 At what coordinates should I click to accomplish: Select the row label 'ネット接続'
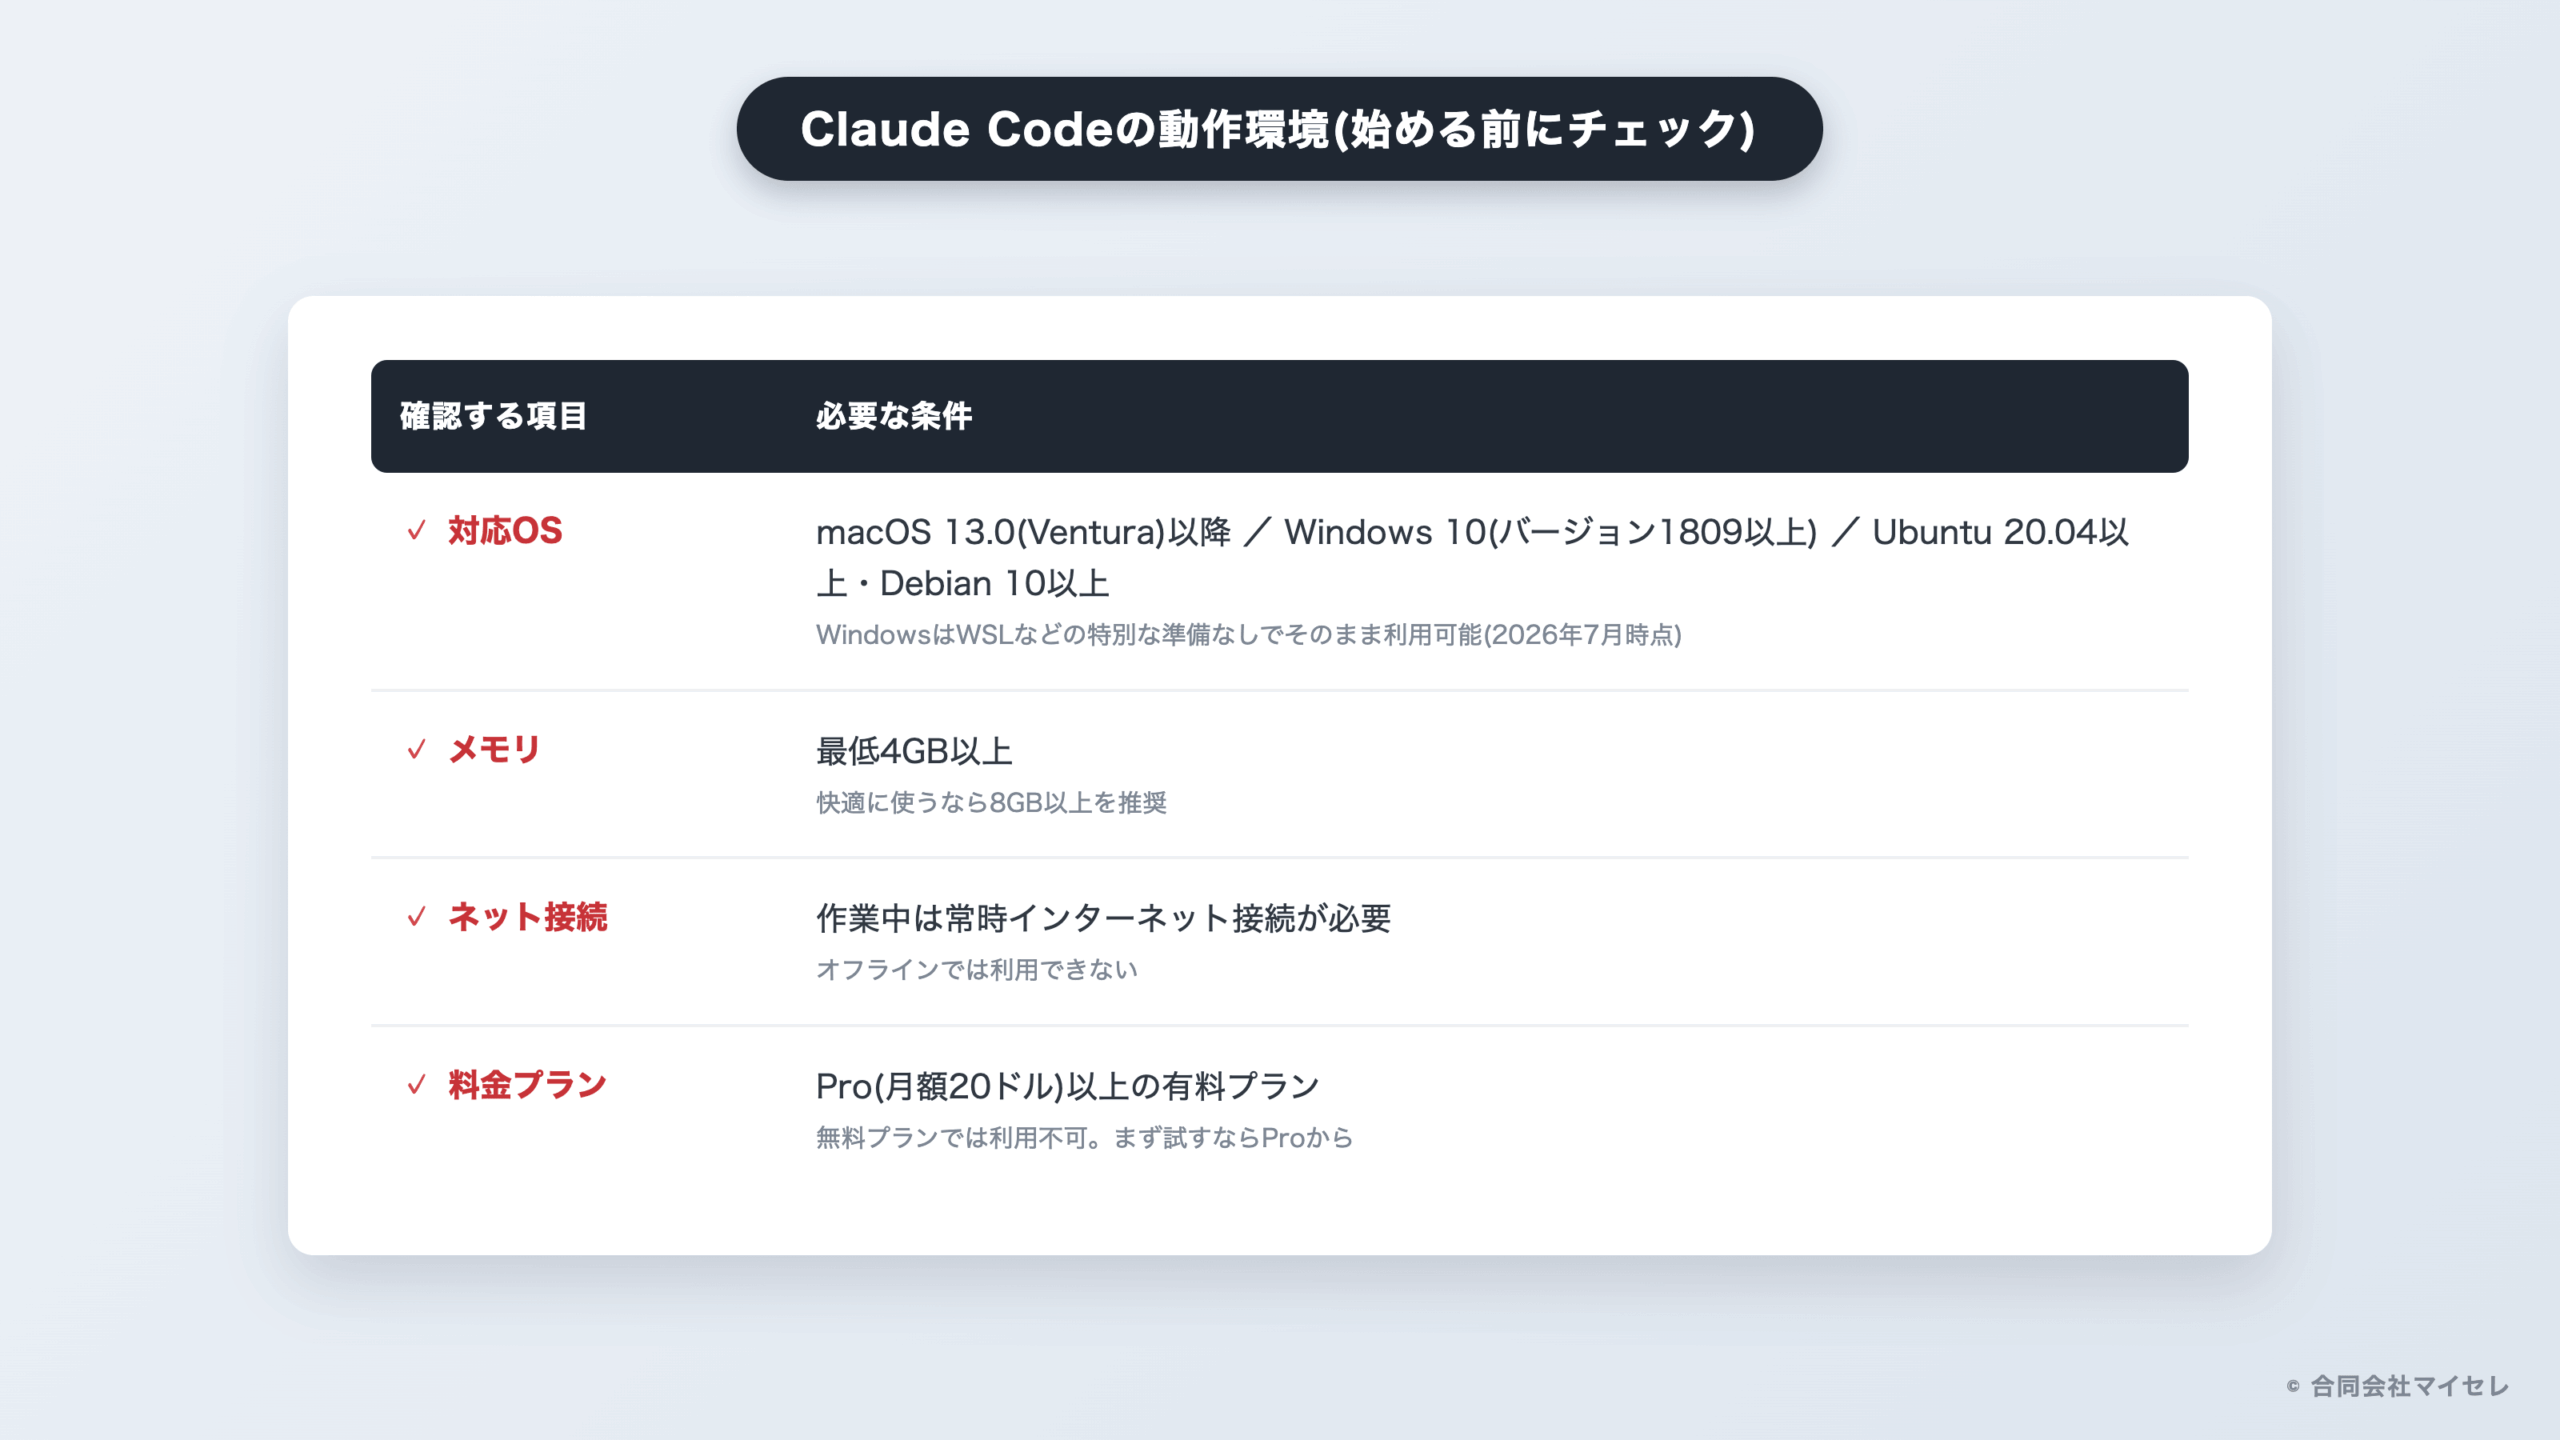[x=527, y=917]
